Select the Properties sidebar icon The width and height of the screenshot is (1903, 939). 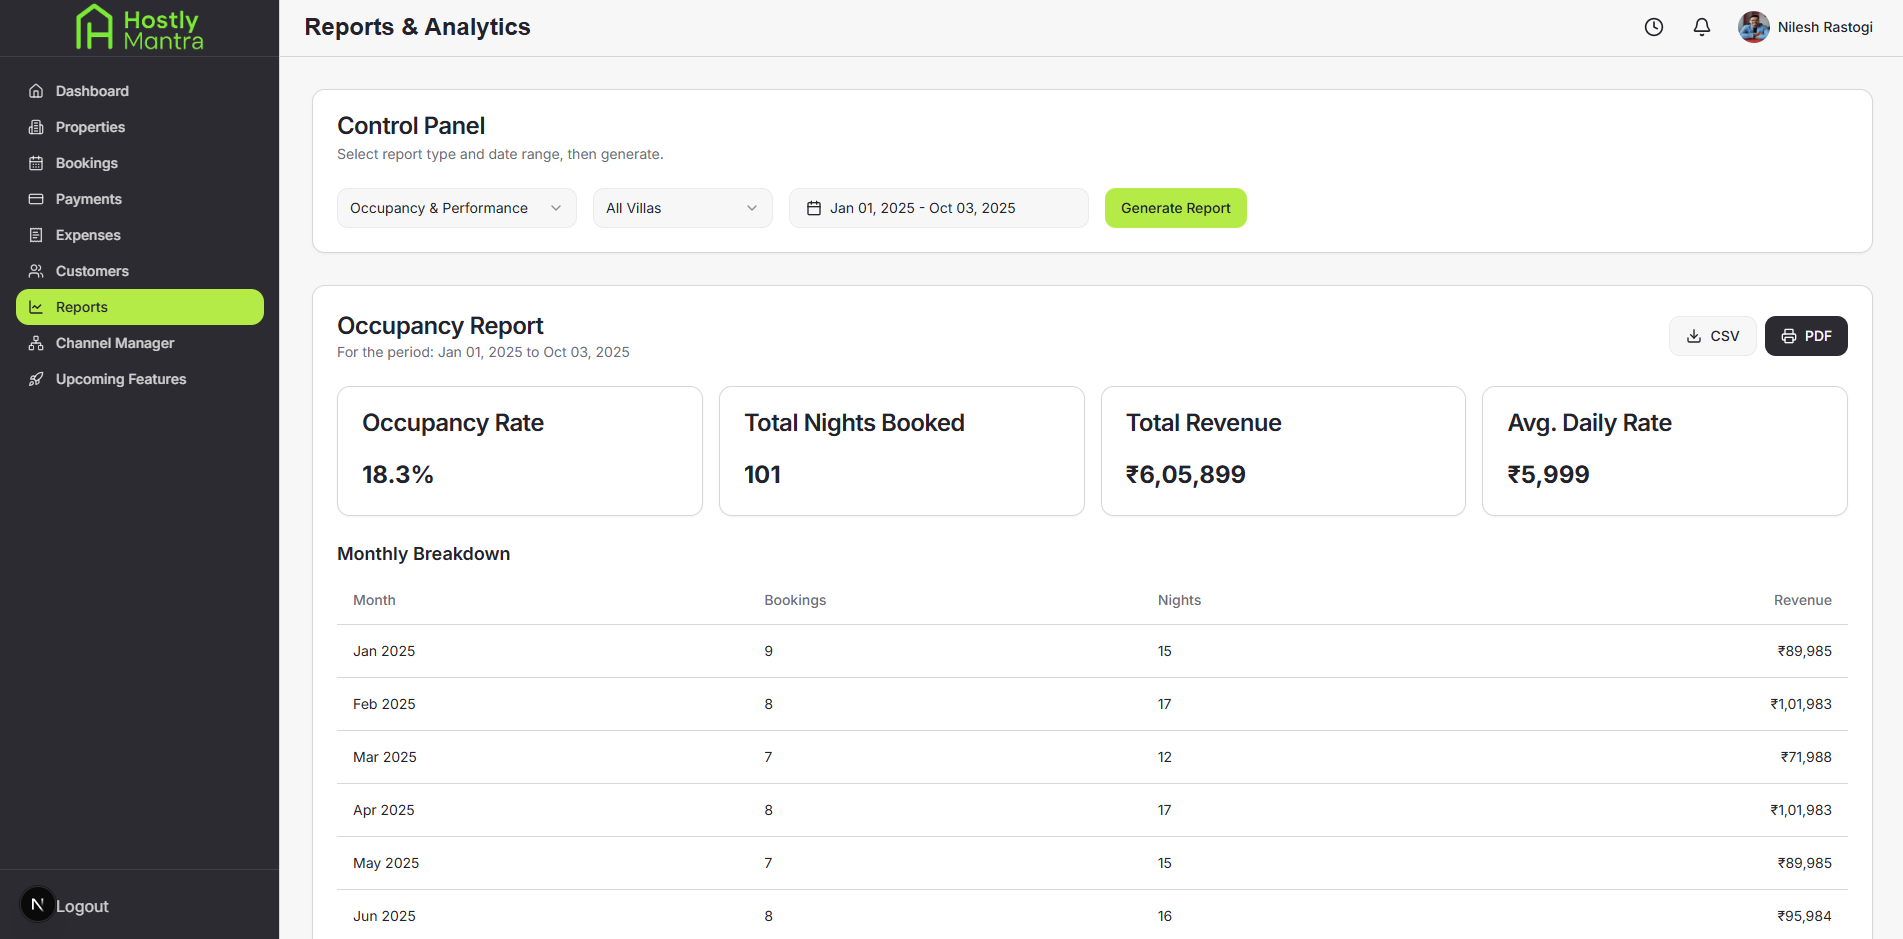tap(36, 127)
